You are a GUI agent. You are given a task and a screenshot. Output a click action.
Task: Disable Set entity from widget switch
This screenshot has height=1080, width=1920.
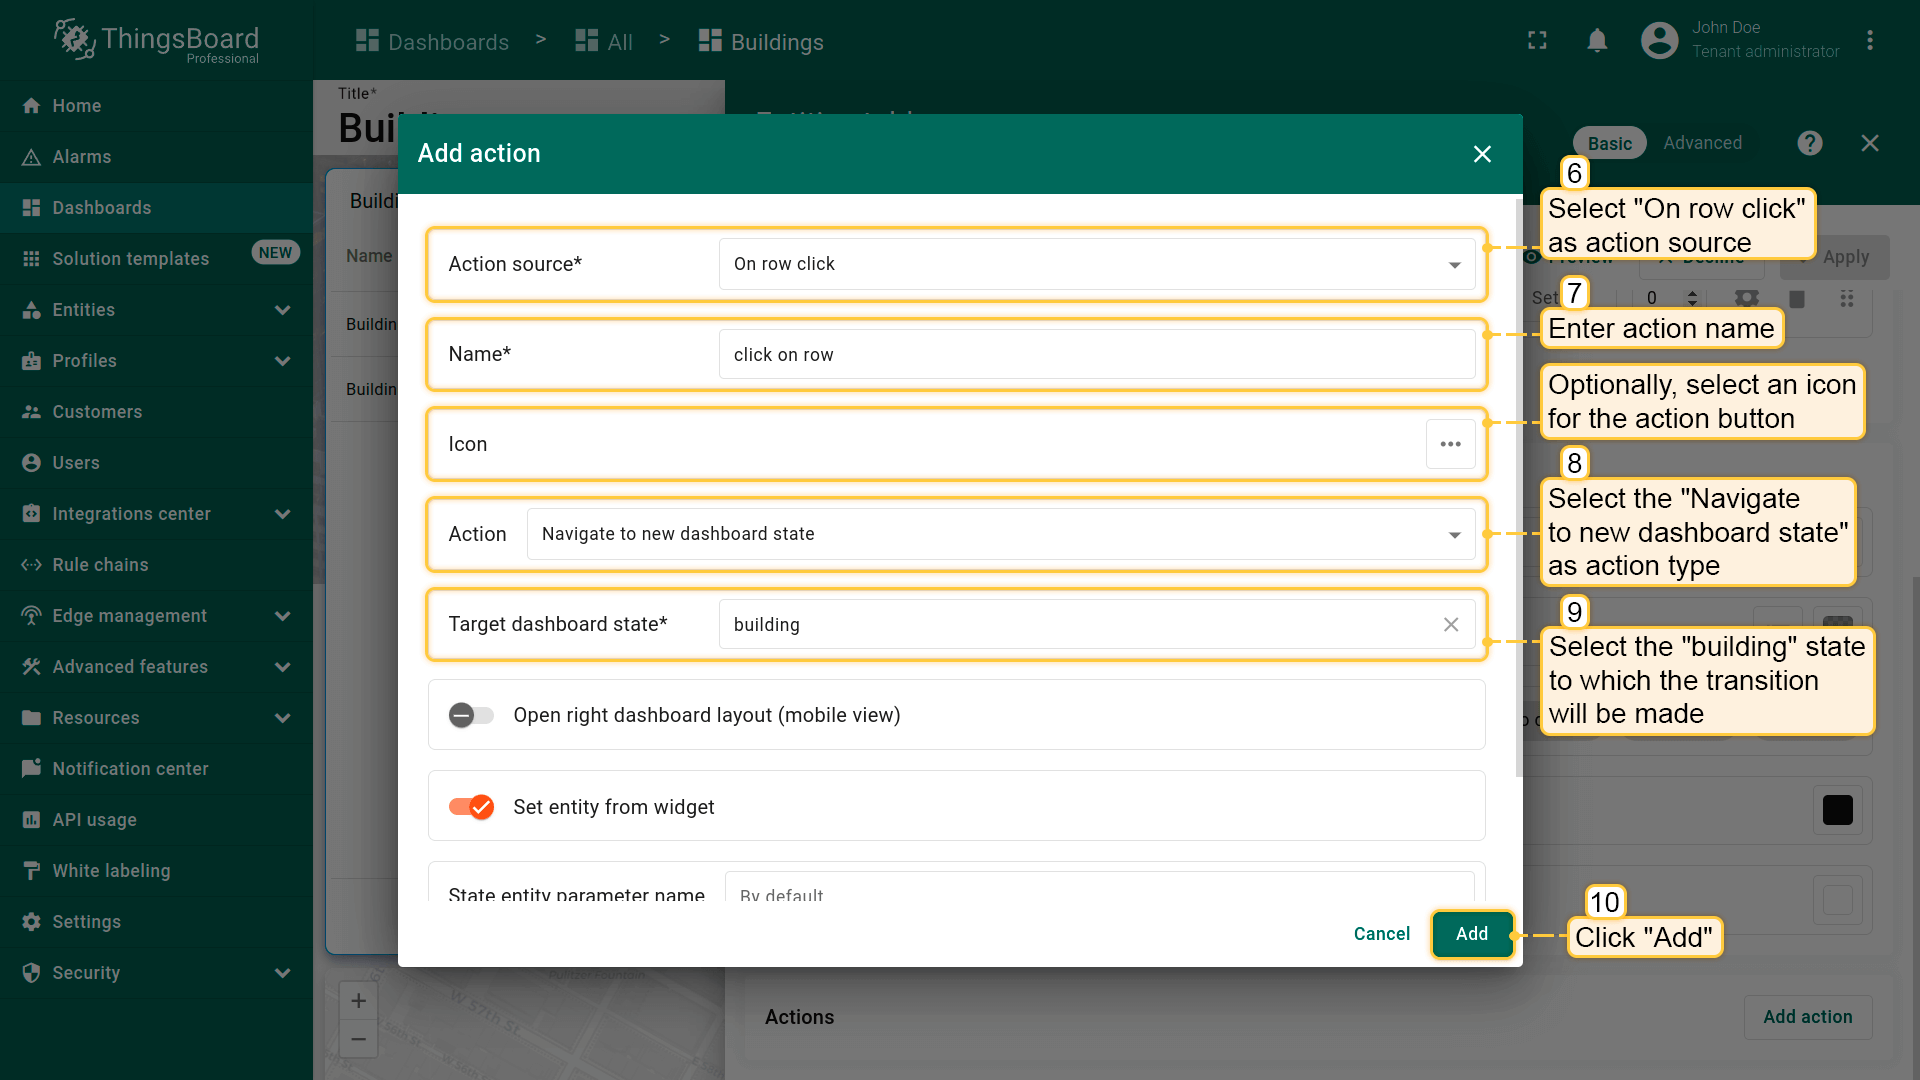pyautogui.click(x=471, y=807)
